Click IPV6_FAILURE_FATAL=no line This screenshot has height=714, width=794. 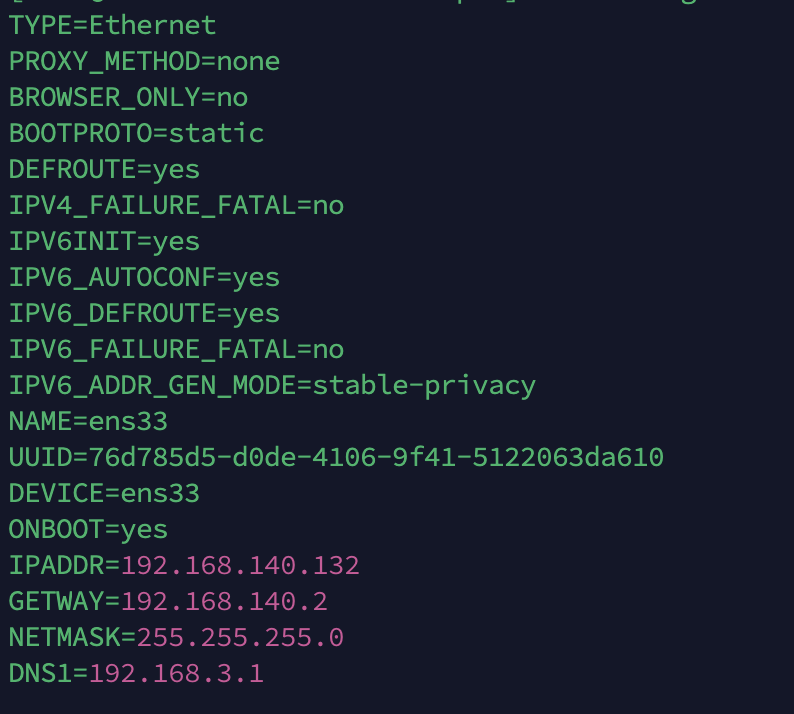176,349
